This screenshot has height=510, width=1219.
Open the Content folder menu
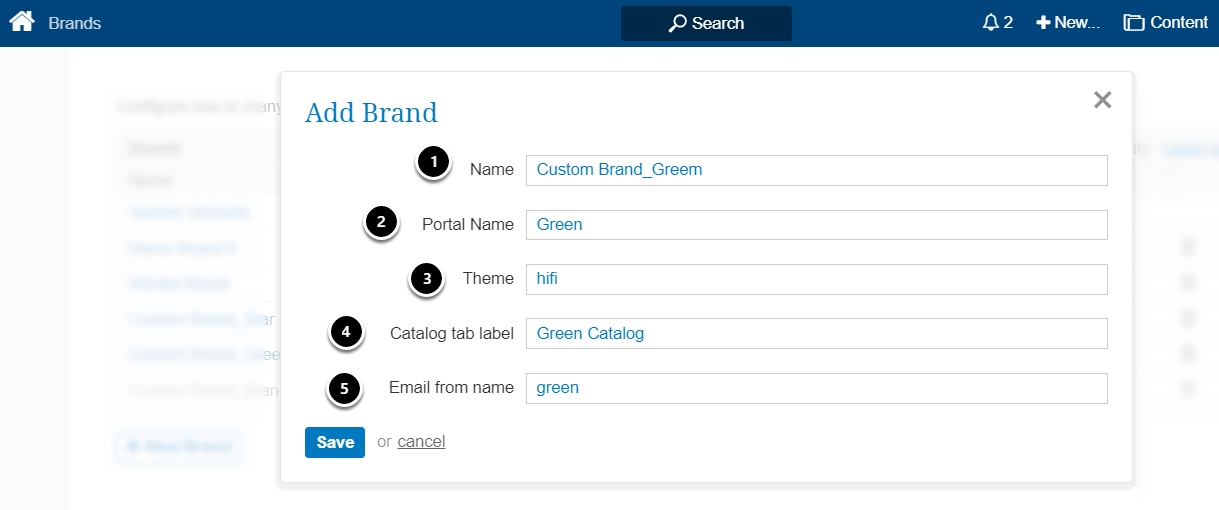1166,22
